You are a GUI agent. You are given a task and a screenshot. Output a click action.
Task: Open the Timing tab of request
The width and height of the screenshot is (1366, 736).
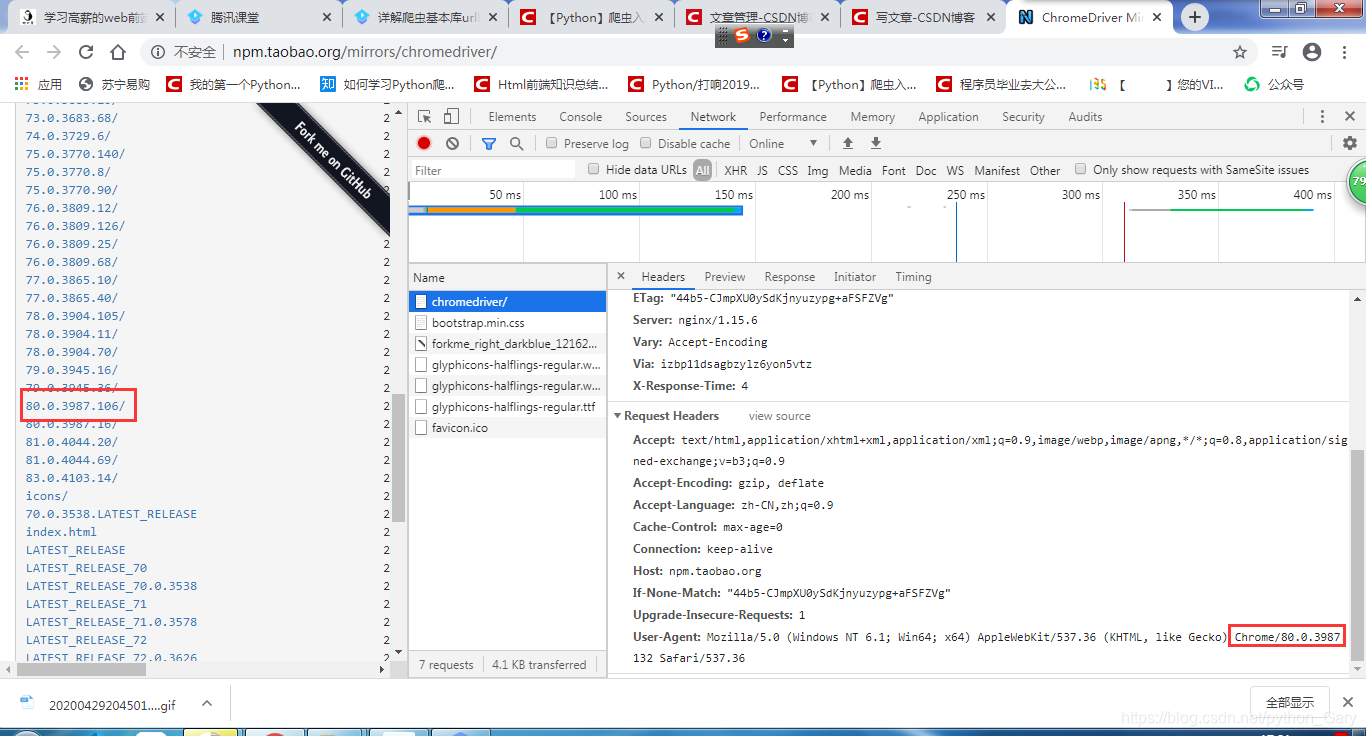tap(913, 277)
